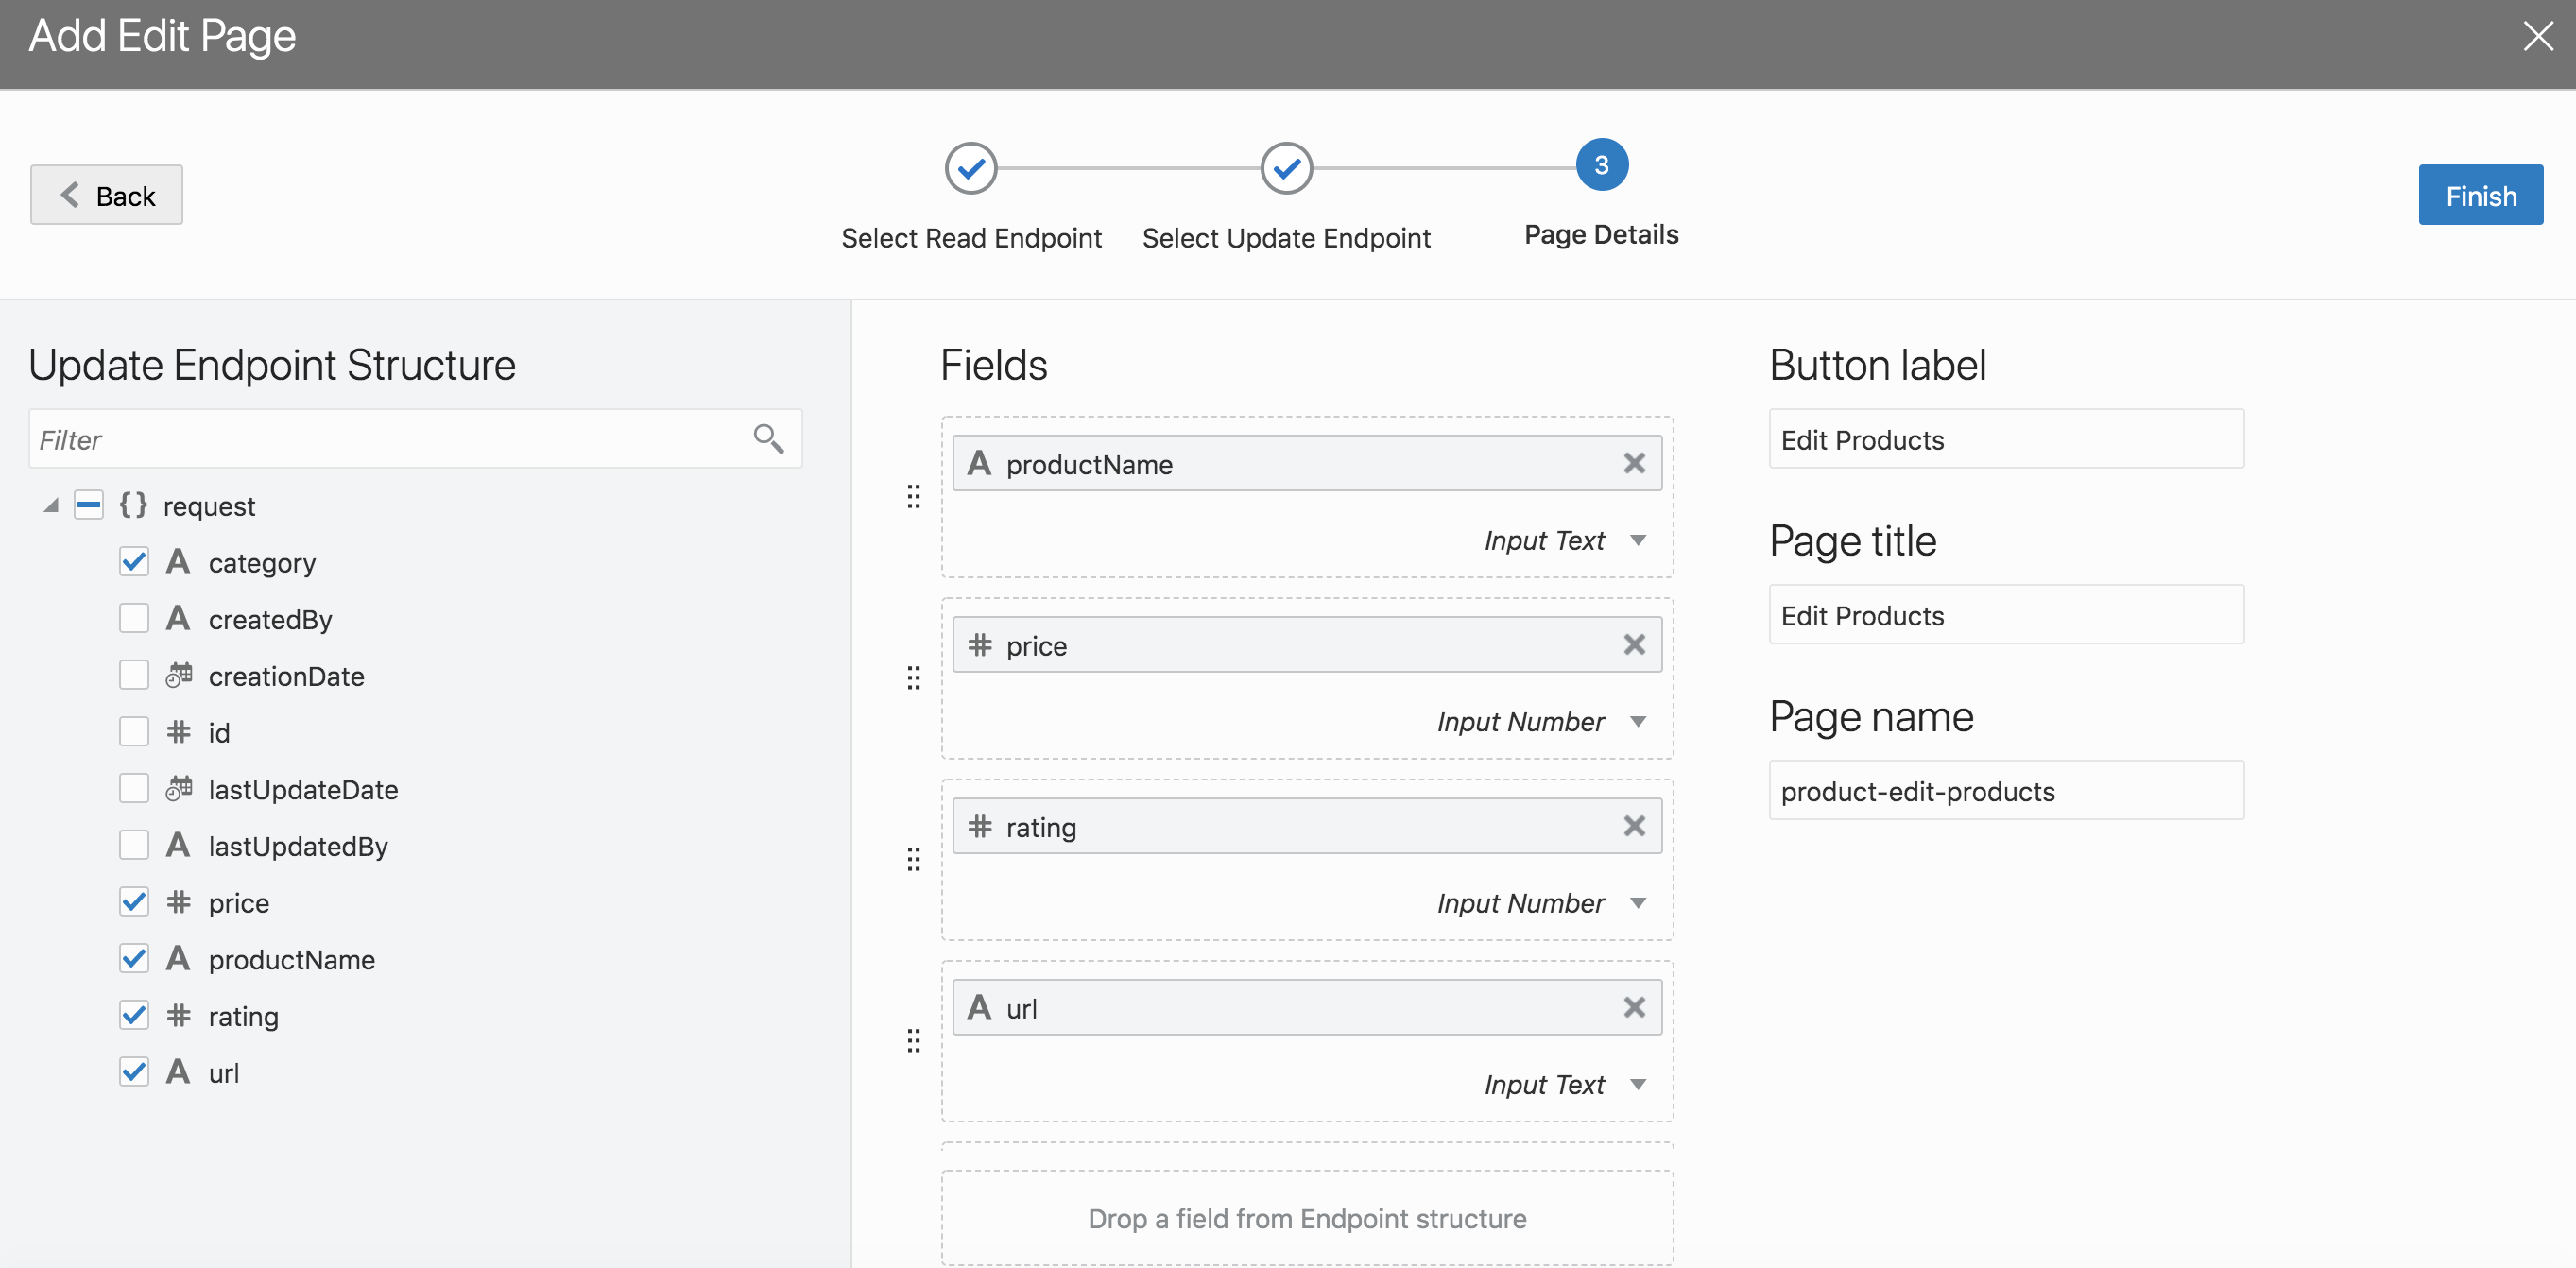2576x1268 pixels.
Task: Click the drag handle beside url field
Action: tap(913, 1041)
